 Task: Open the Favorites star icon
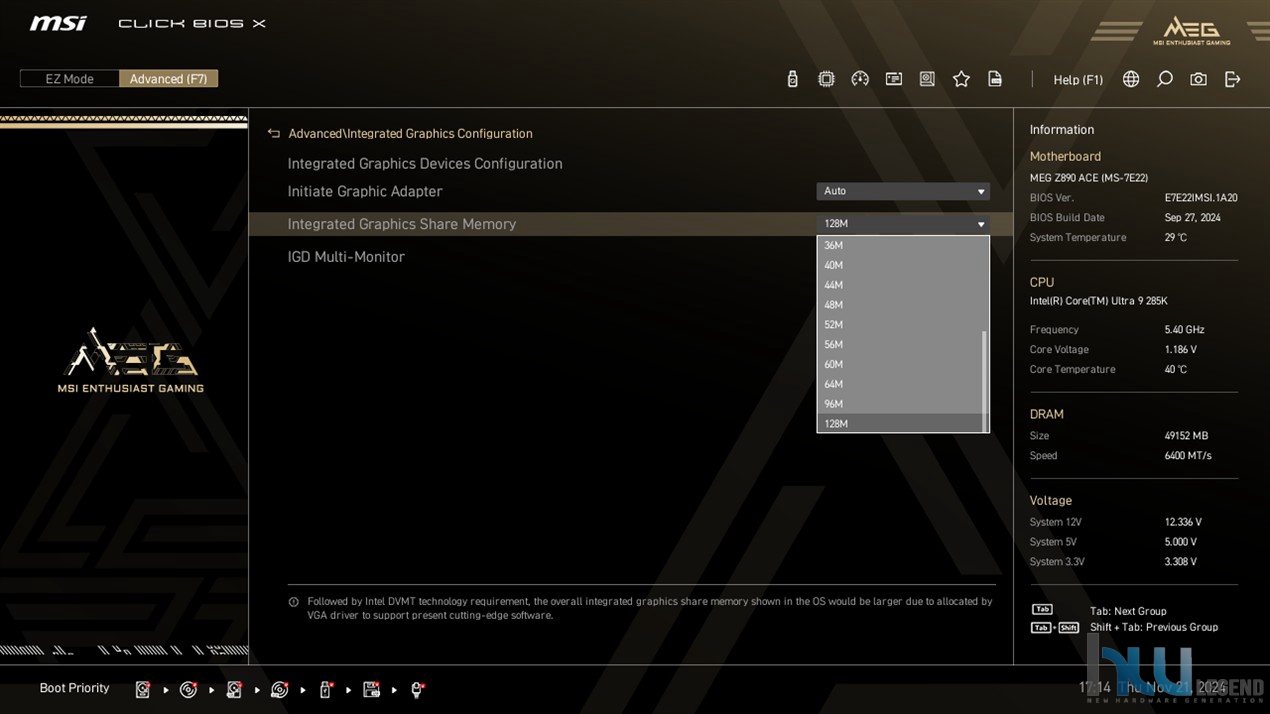click(x=961, y=79)
